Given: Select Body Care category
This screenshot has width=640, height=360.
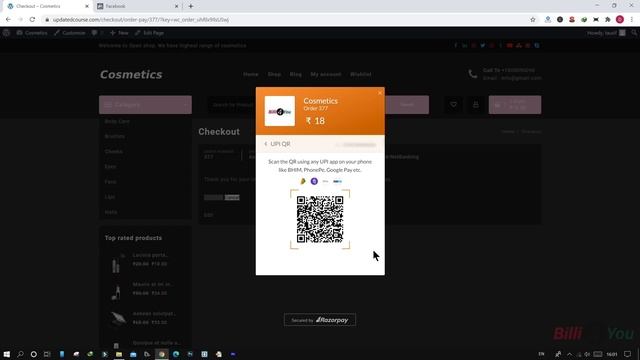Looking at the screenshot, I should pyautogui.click(x=117, y=121).
